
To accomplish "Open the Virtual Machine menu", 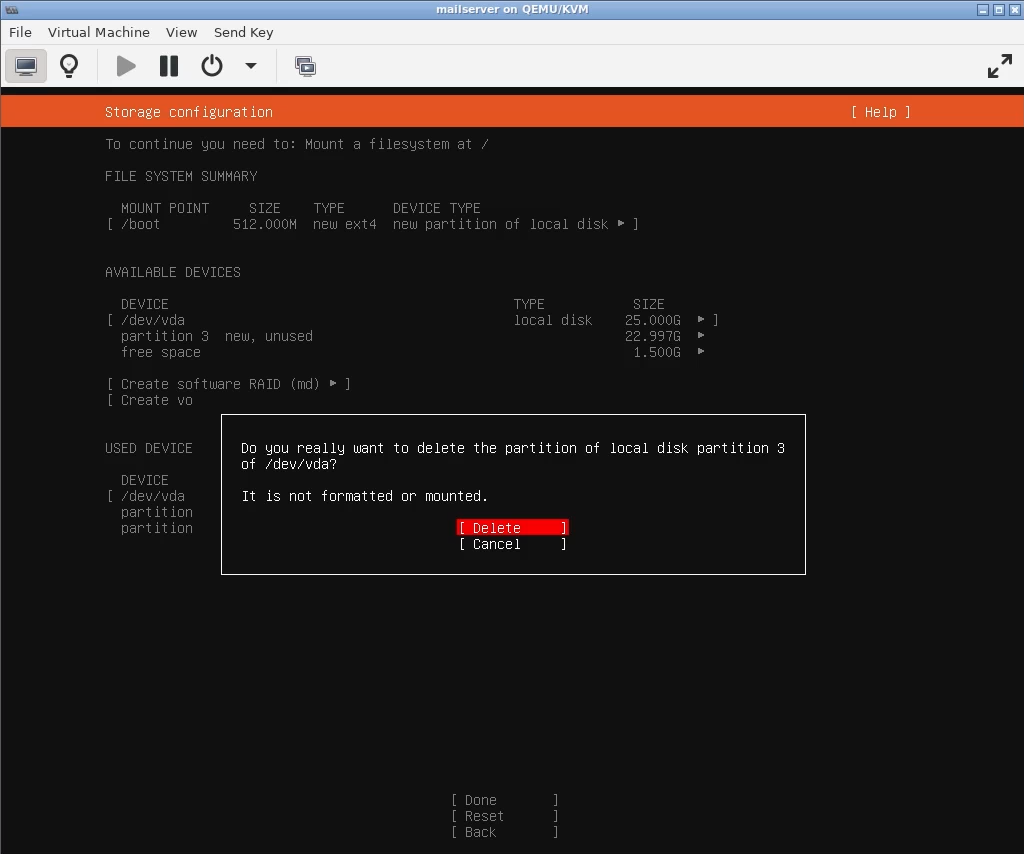I will coord(99,32).
